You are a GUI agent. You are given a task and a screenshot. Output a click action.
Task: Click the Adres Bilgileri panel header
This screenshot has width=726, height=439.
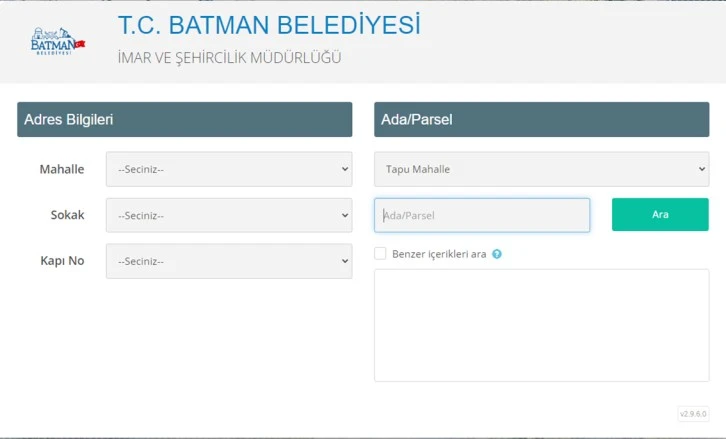pos(185,119)
